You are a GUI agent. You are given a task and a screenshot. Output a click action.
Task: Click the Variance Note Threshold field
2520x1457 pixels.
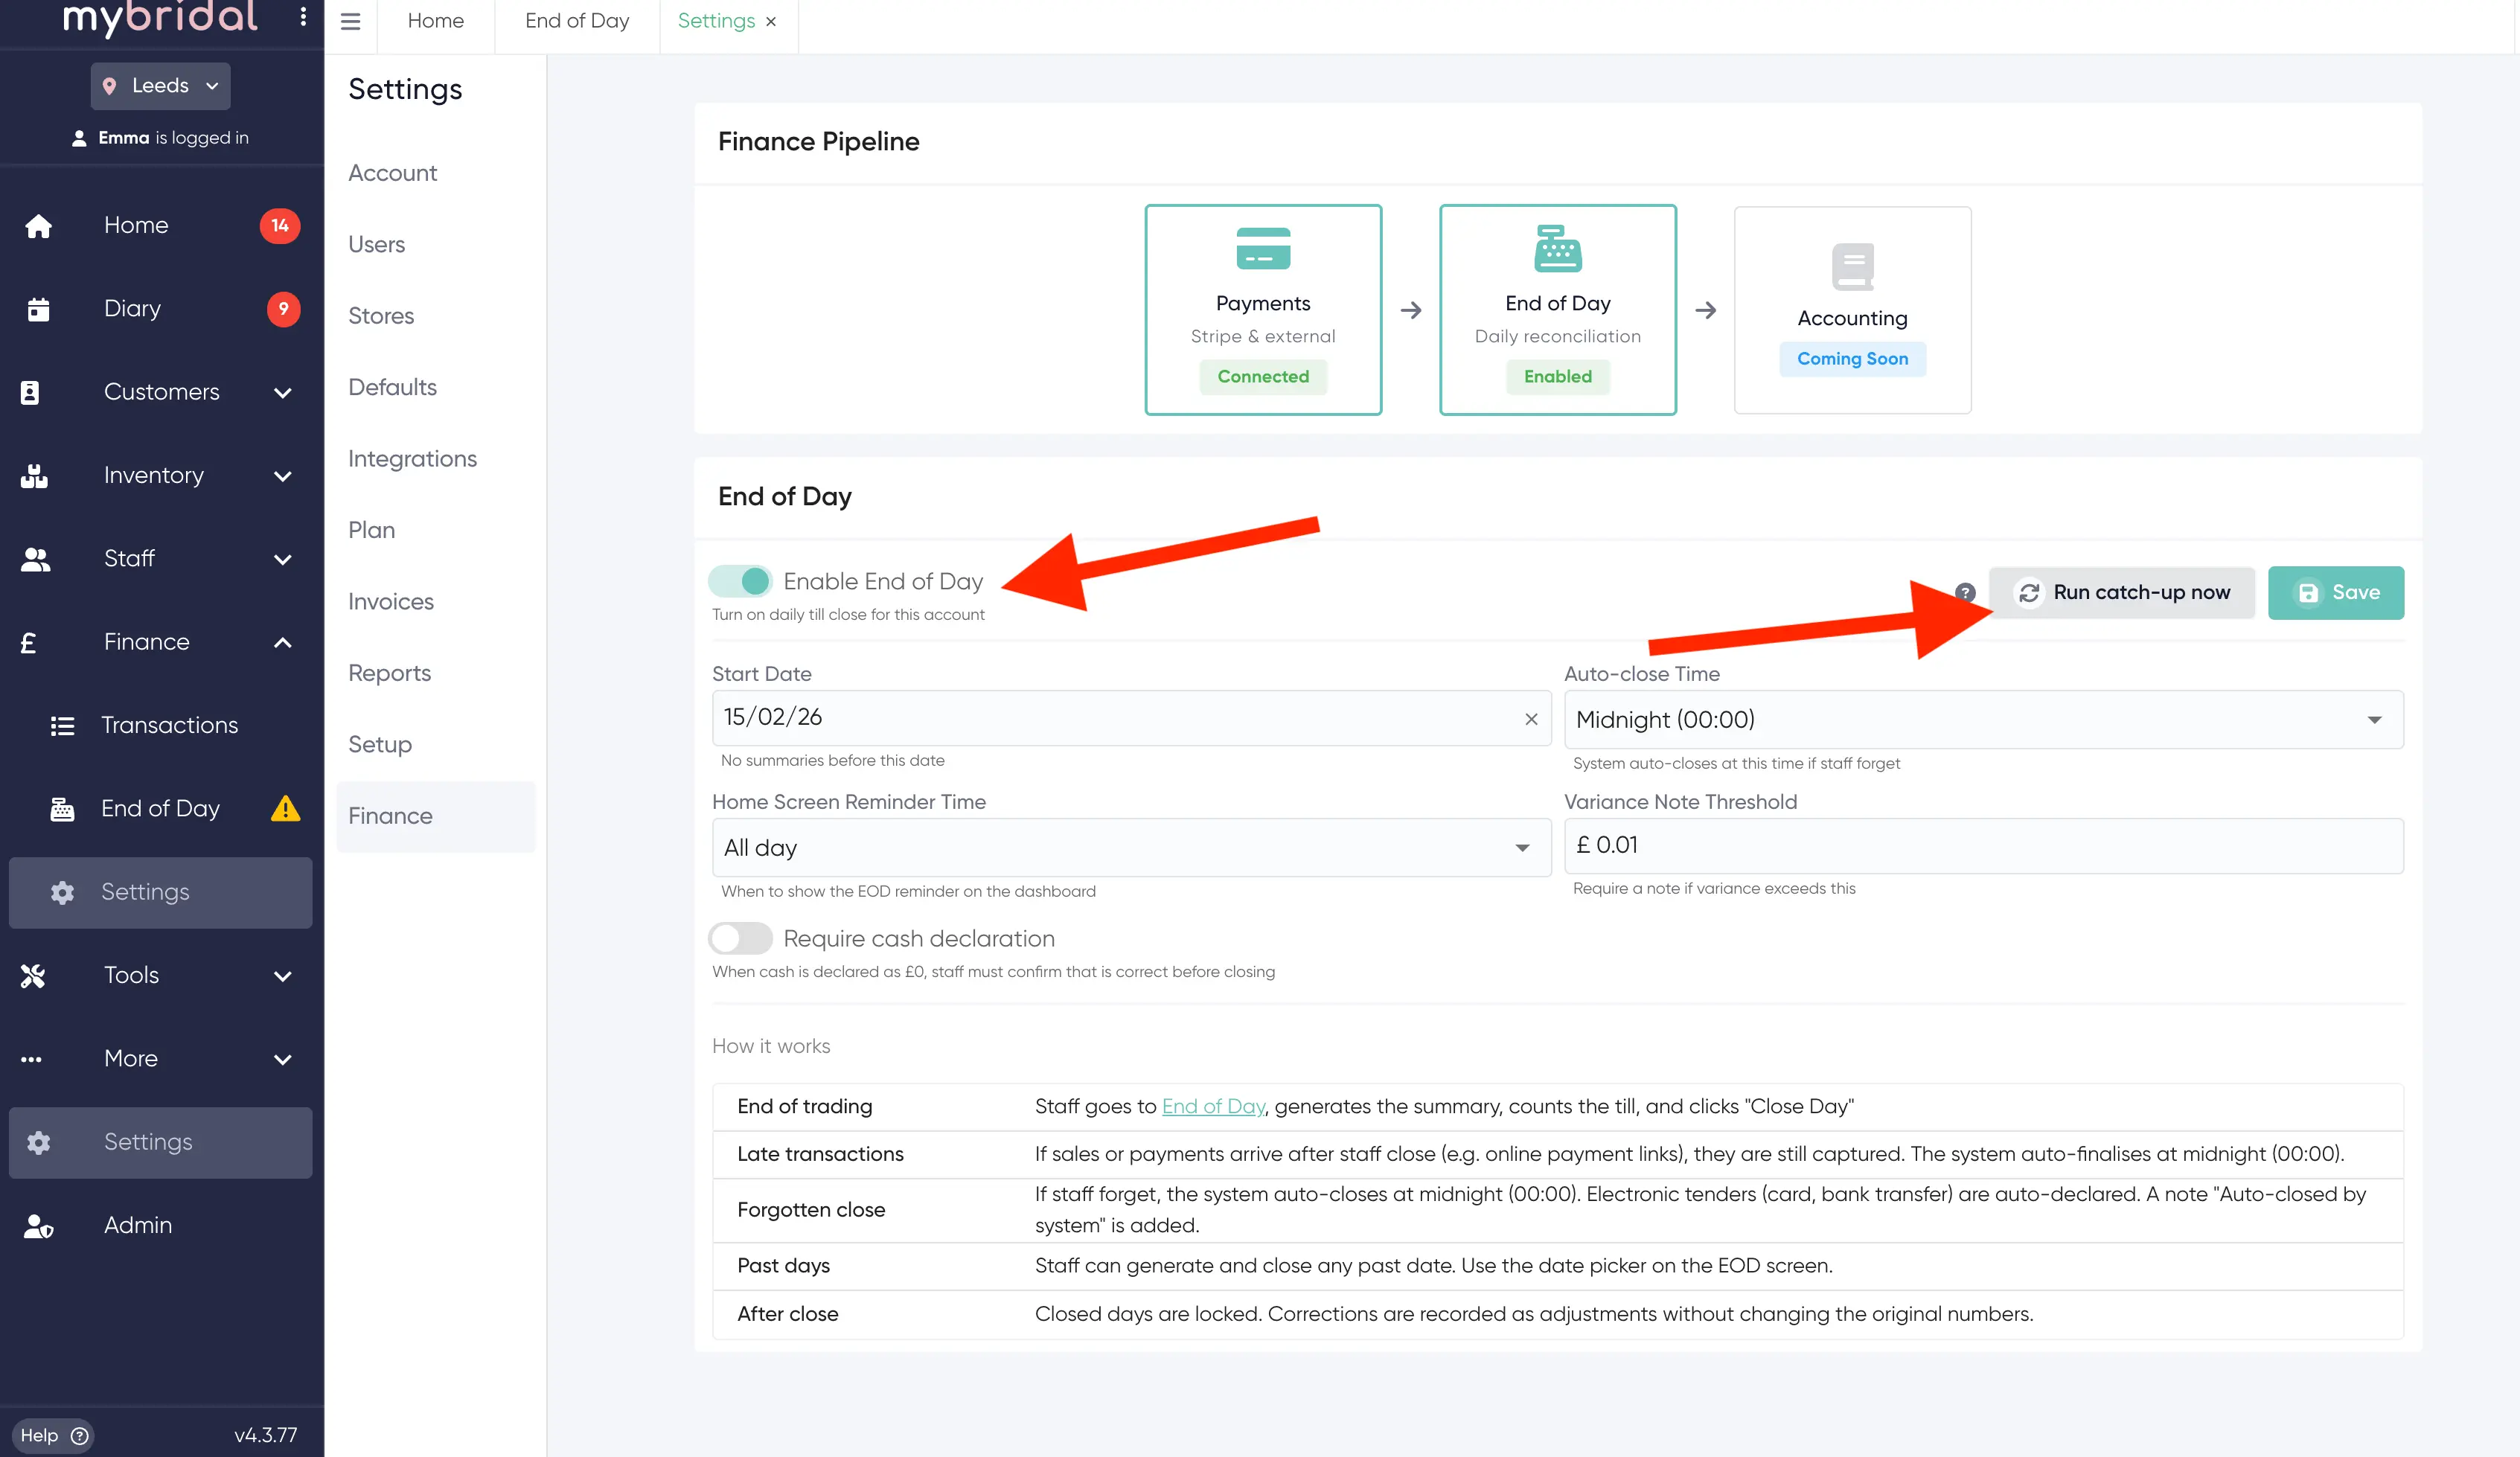click(1983, 846)
